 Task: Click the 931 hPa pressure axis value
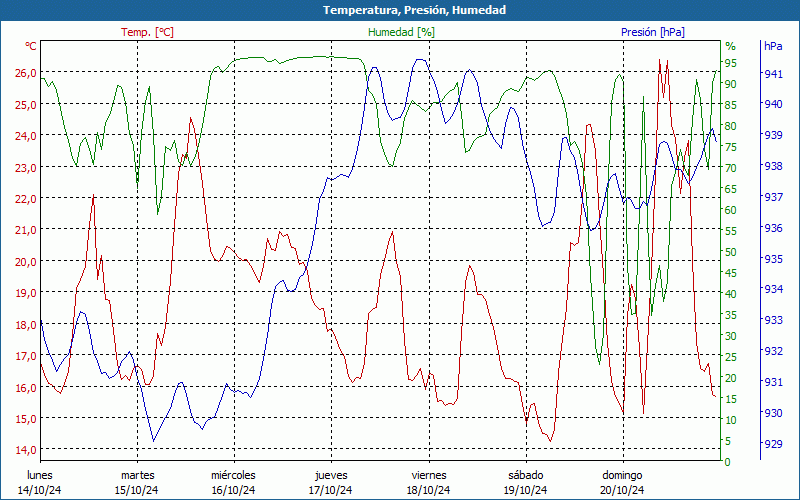773,382
